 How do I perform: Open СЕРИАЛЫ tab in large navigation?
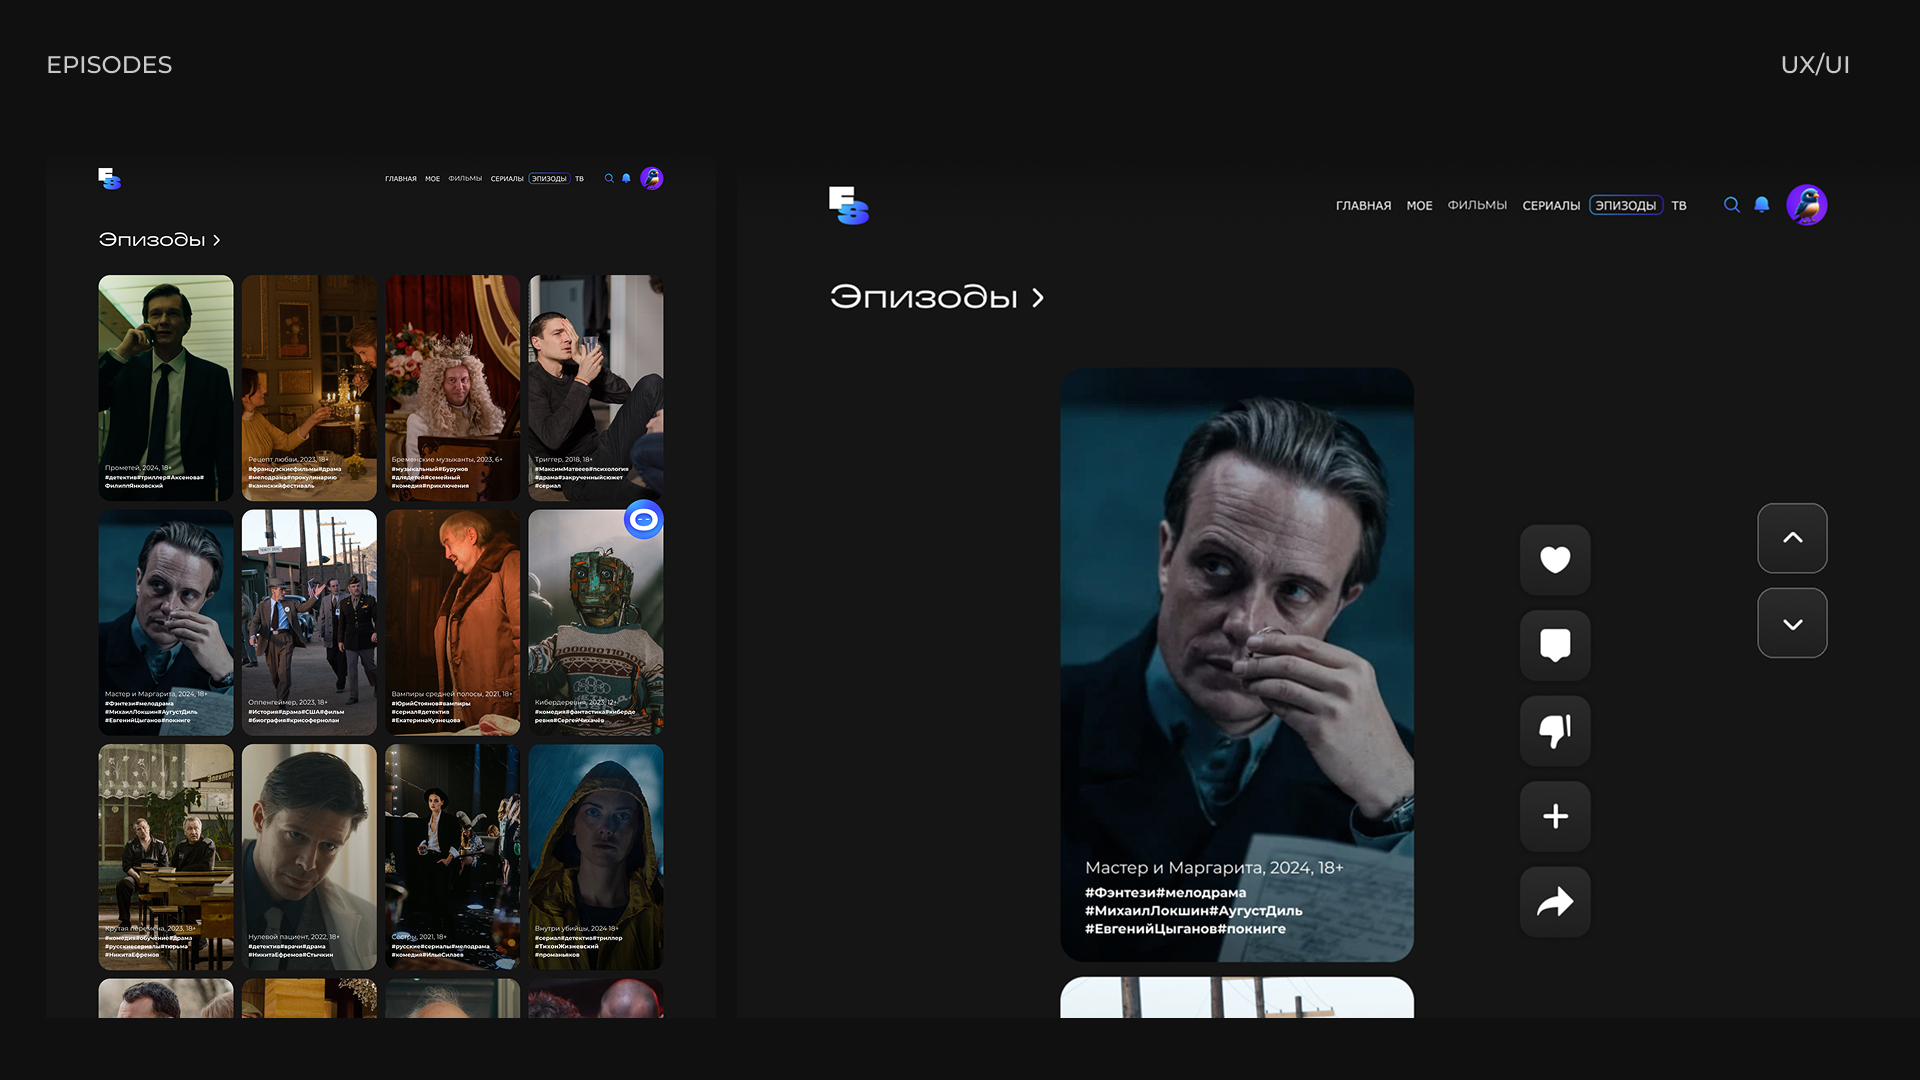point(1551,205)
